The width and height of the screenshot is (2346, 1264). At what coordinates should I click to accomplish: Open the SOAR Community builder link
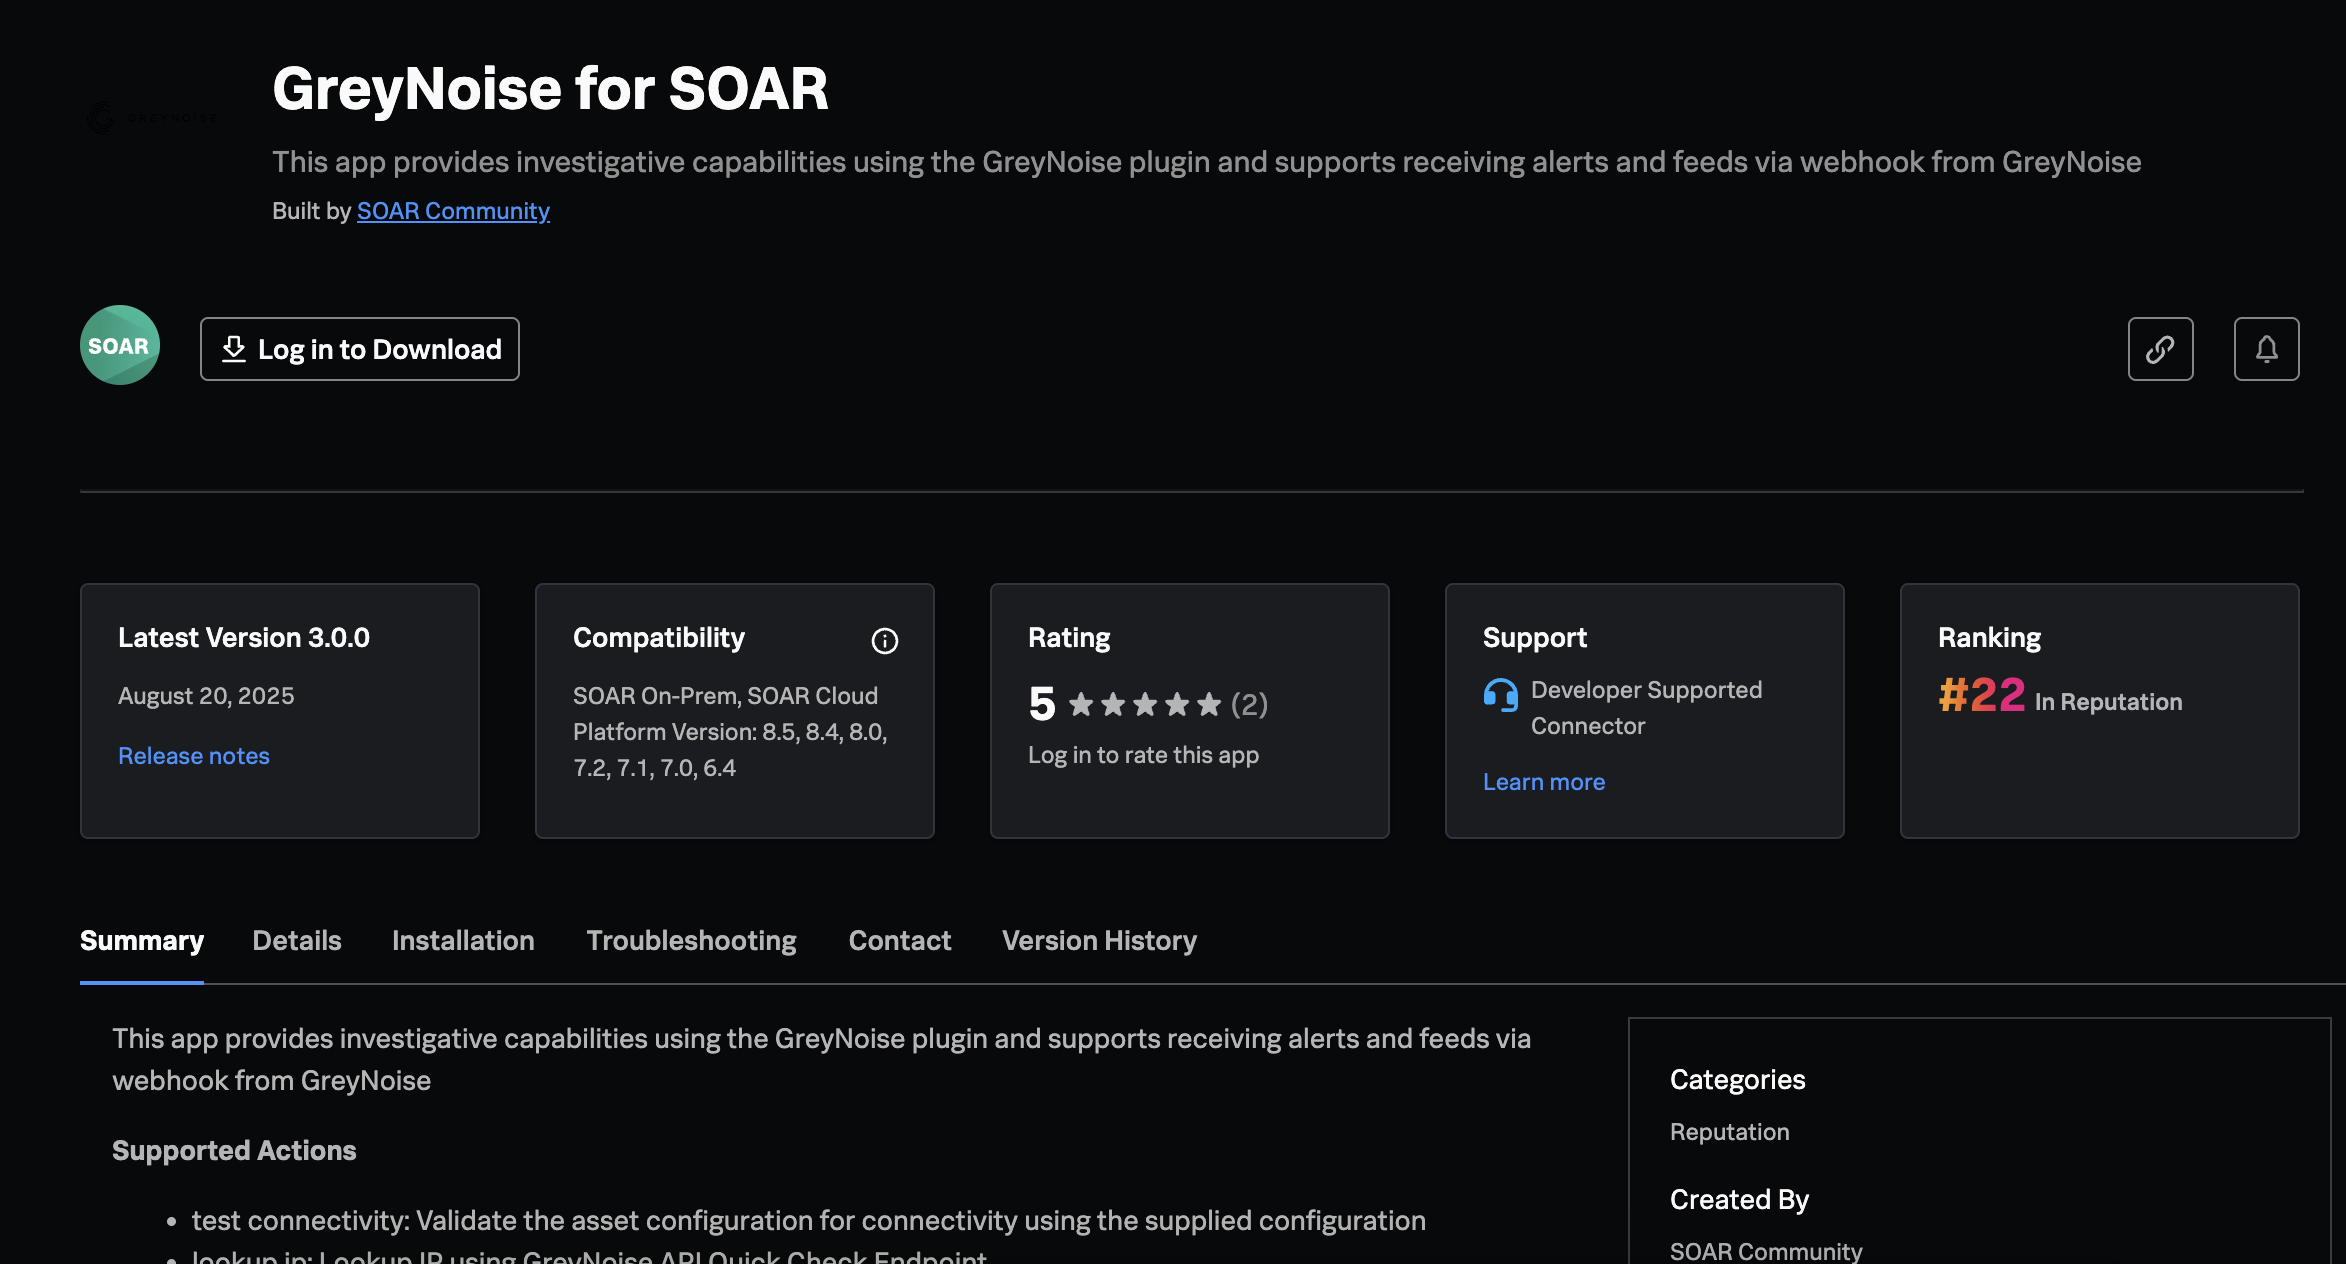click(x=453, y=211)
